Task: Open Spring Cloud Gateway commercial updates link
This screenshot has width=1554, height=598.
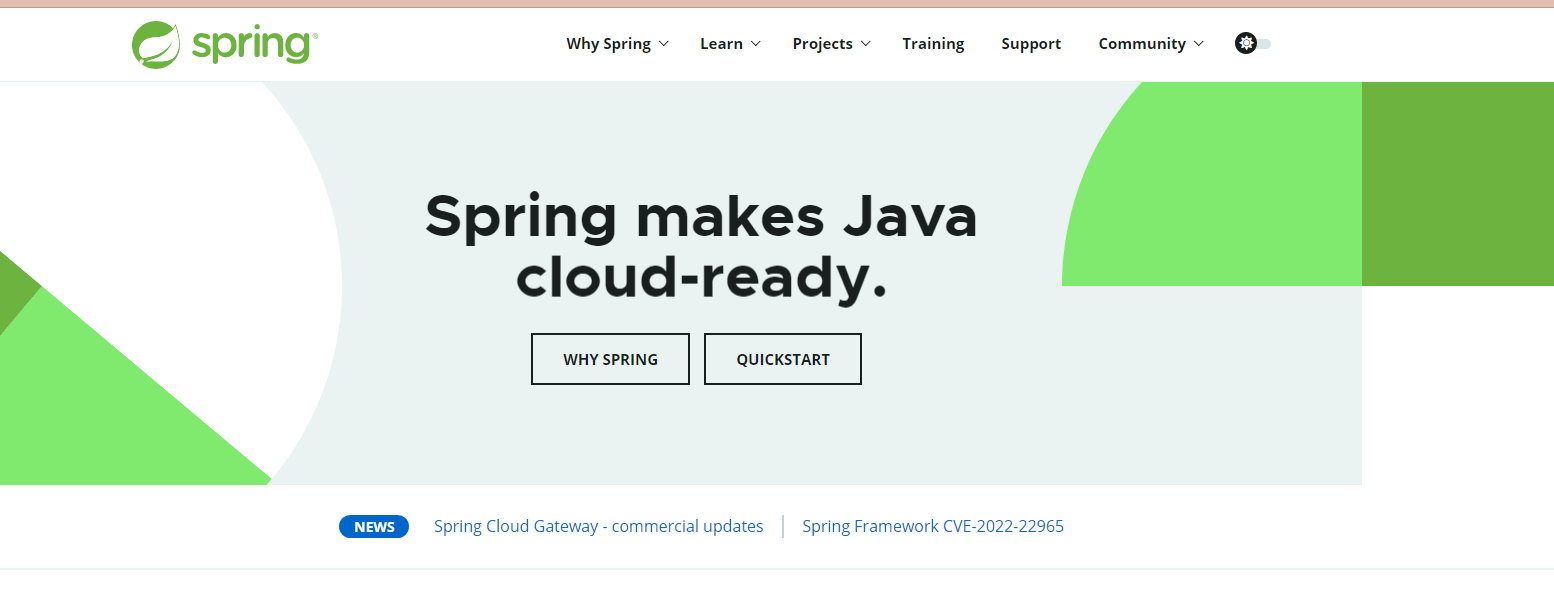Action: click(598, 526)
